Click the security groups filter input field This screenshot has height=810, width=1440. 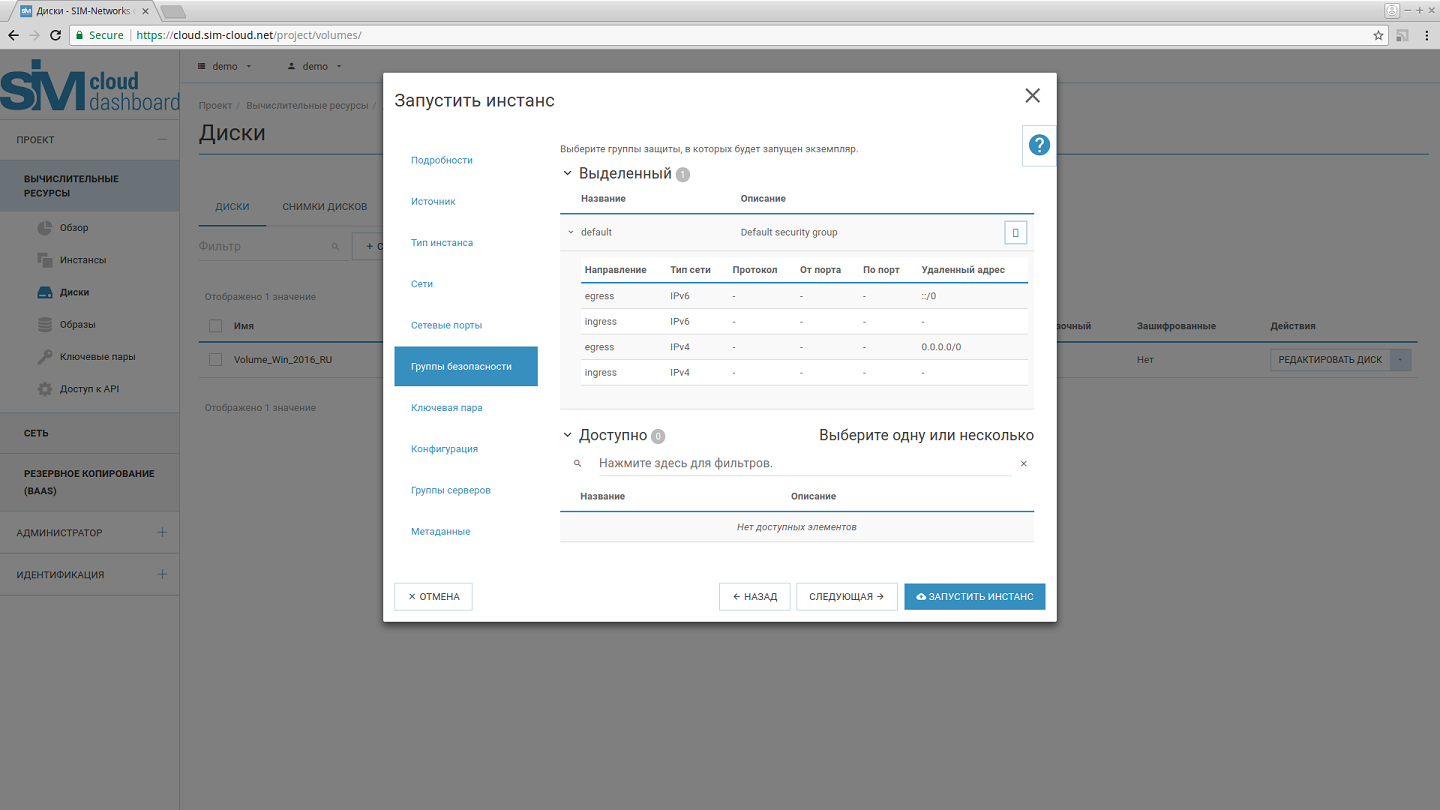point(800,464)
